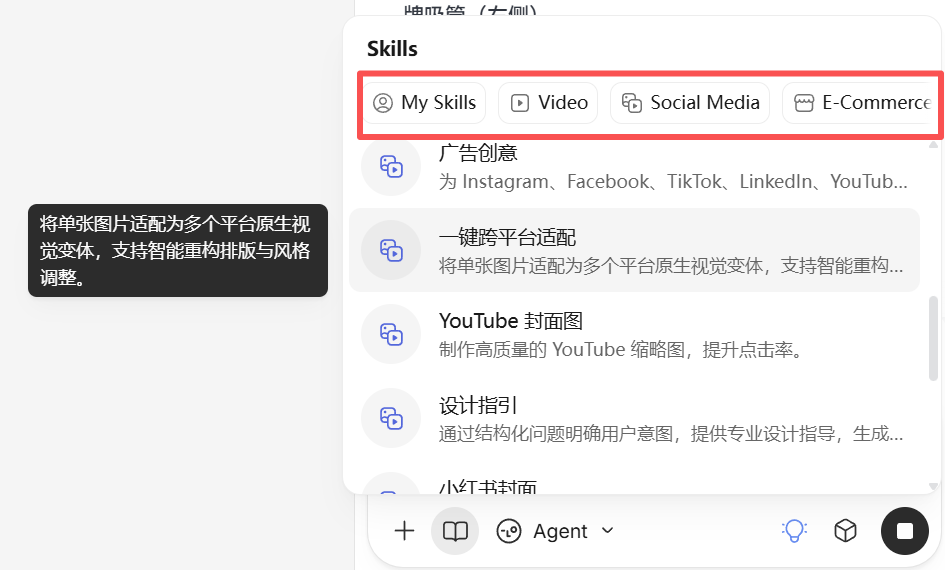Screen dimensions: 945x570
Task: Toggle the skills book icon button
Action: (x=455, y=531)
